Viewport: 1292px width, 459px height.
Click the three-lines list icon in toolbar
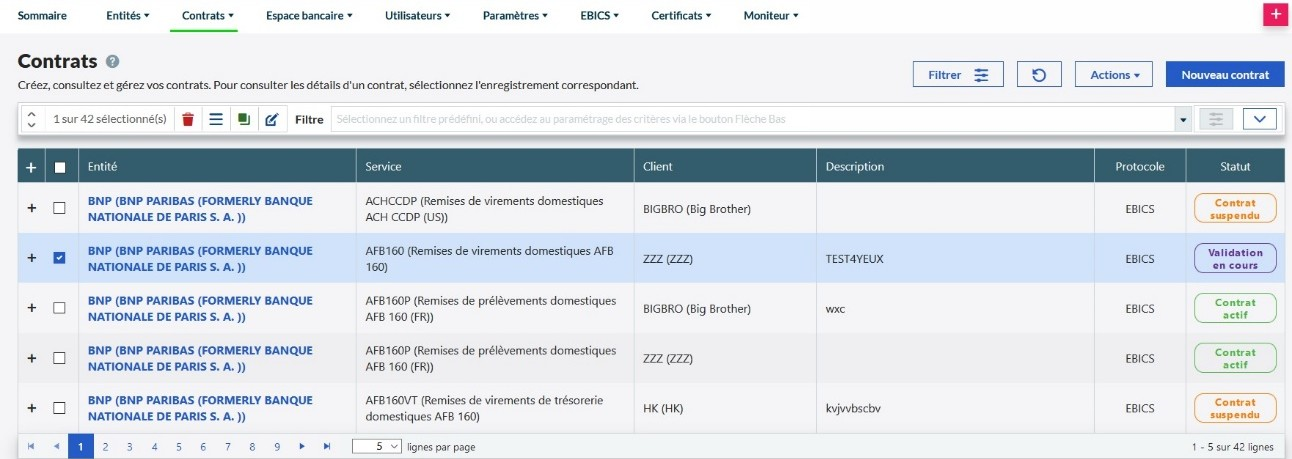[x=215, y=119]
